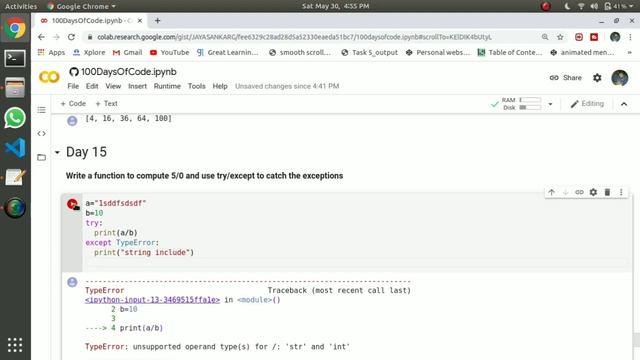This screenshot has width=640, height=360.
Task: Open the Tools menu
Action: tap(196, 86)
